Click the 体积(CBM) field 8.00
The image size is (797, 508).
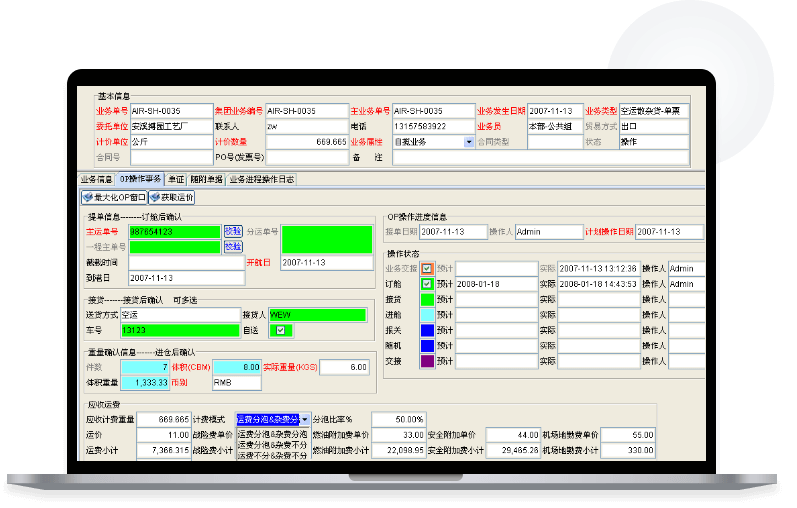tap(237, 367)
